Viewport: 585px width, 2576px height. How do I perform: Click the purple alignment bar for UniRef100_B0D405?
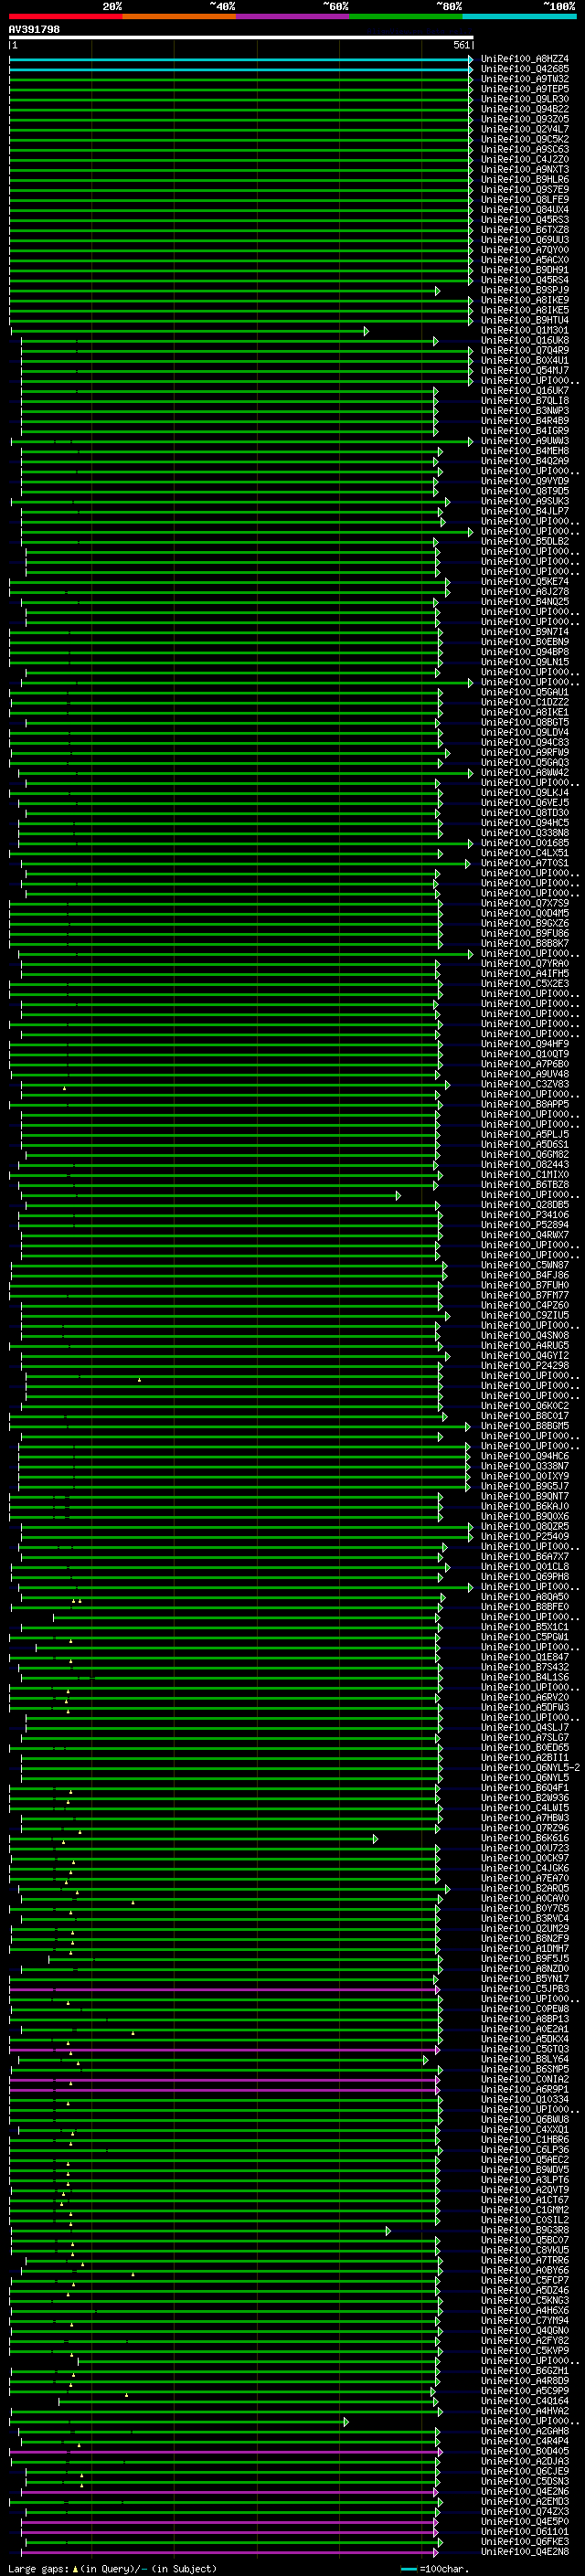pyautogui.click(x=225, y=2452)
